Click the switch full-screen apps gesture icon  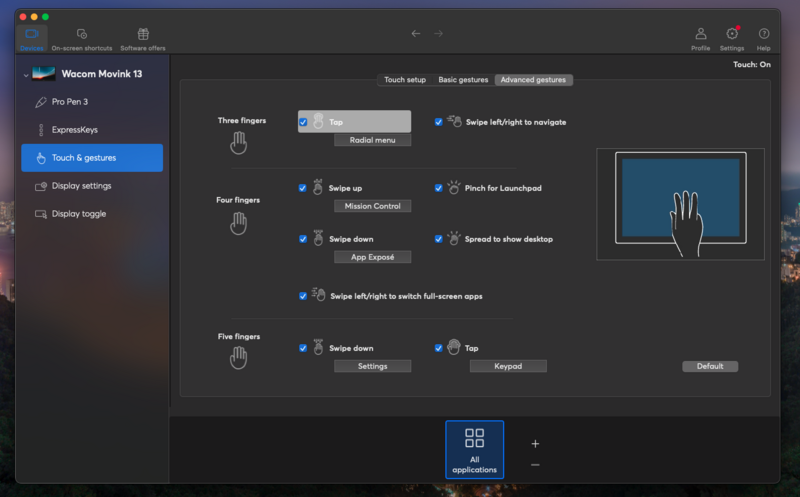pos(318,294)
